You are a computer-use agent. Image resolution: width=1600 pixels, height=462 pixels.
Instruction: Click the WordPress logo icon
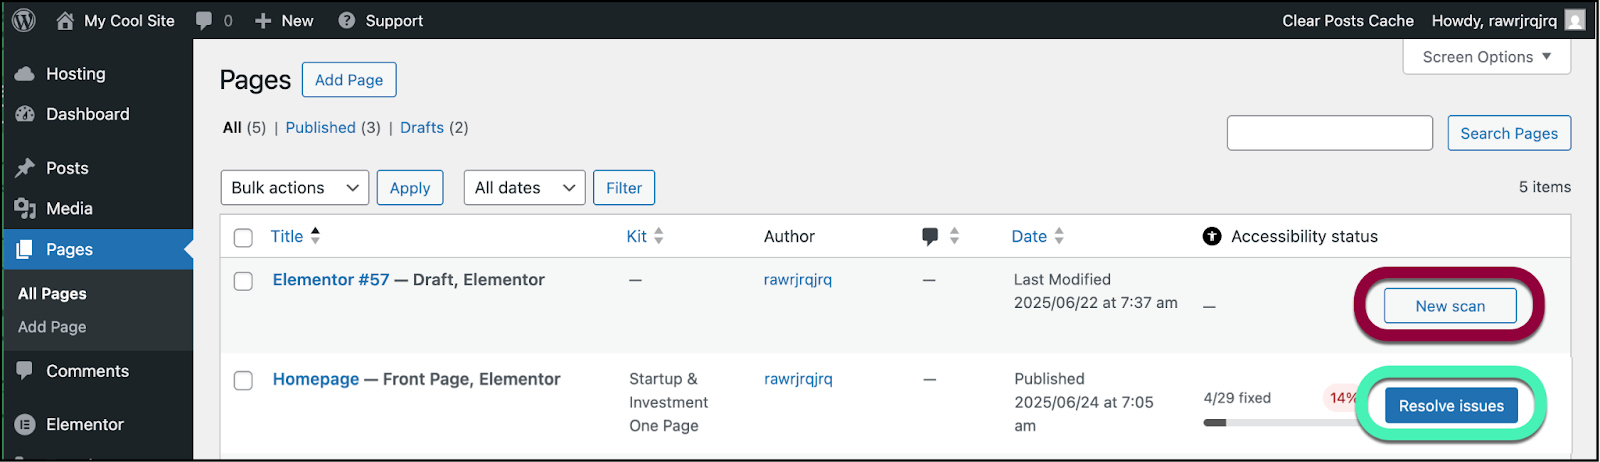(24, 20)
